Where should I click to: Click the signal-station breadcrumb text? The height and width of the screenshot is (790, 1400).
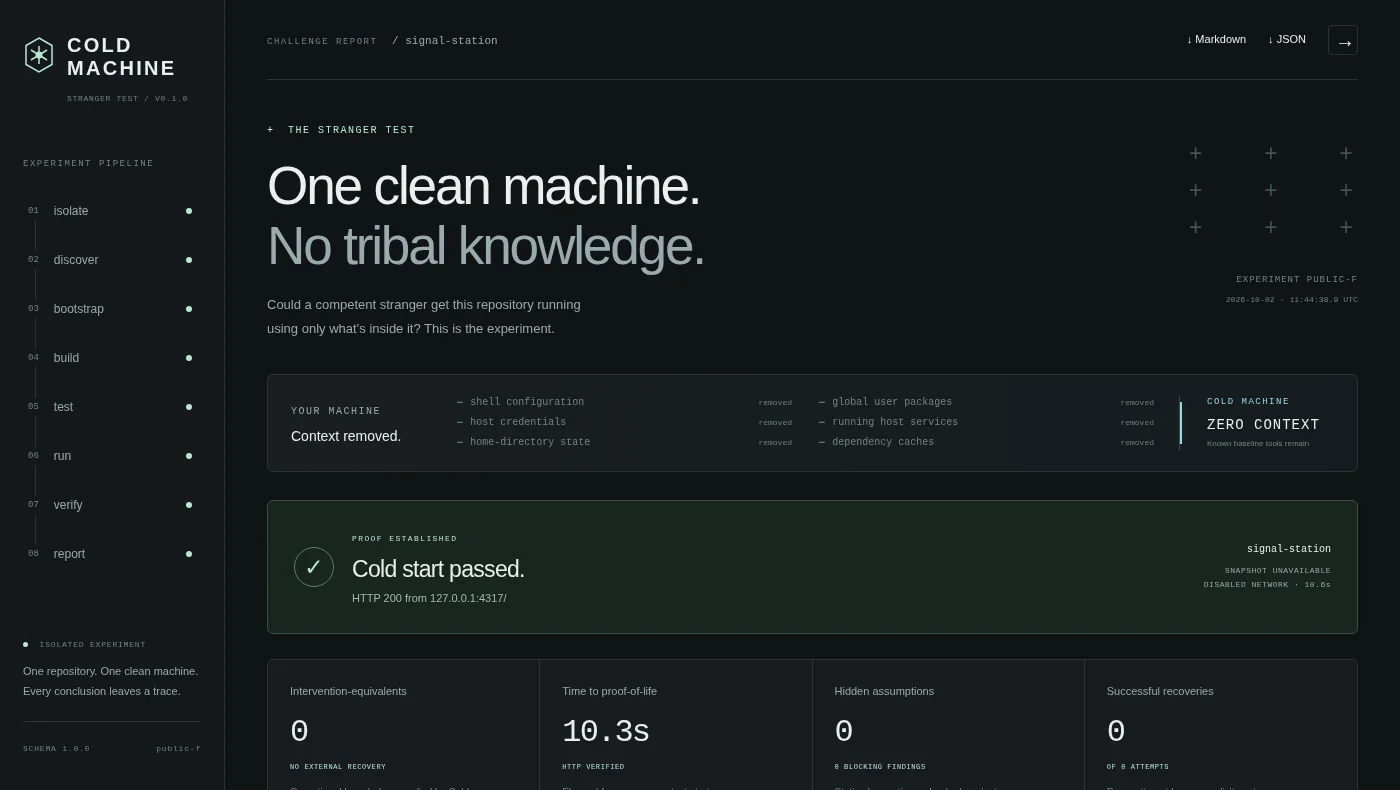[x=451, y=41]
